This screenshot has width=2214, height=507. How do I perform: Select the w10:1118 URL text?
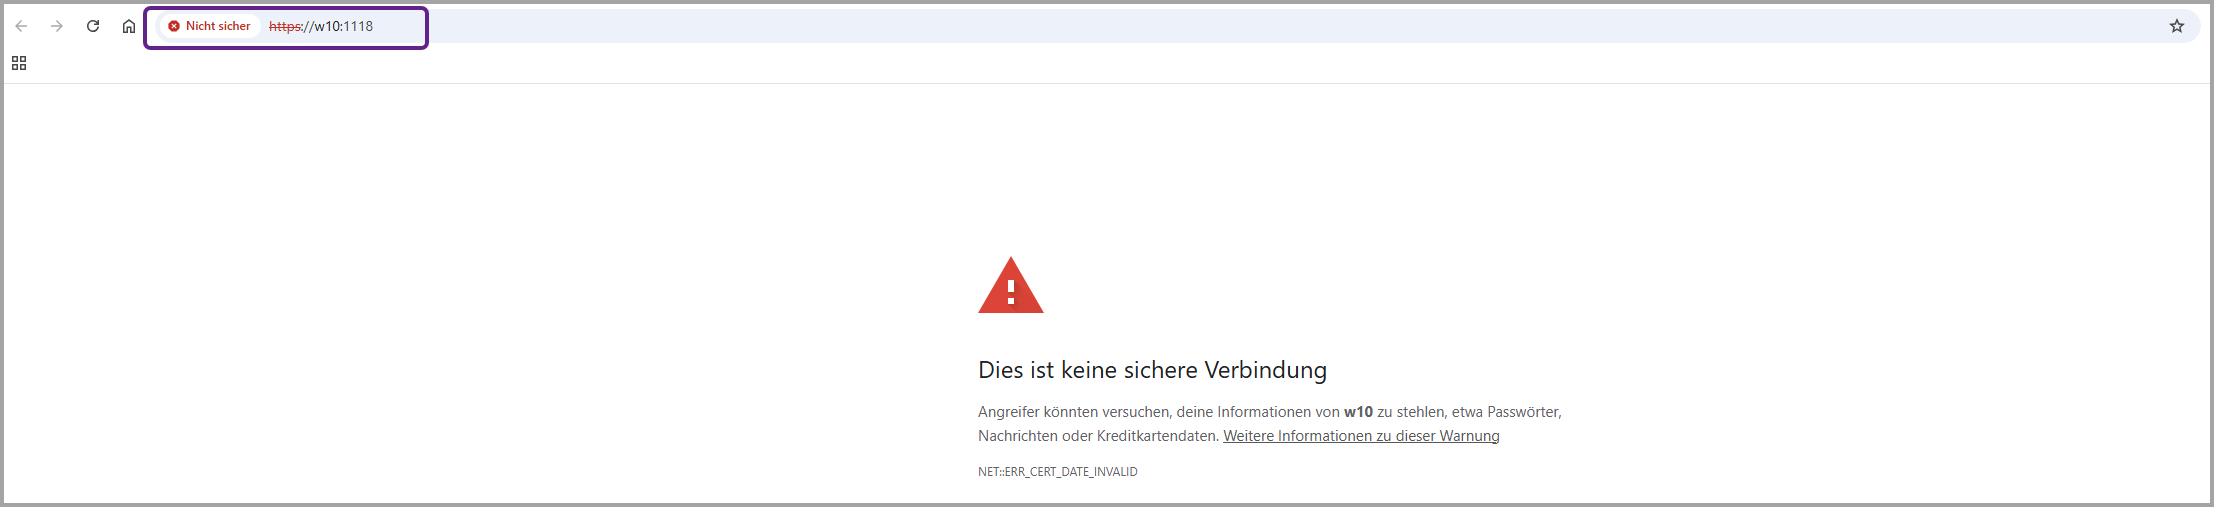(x=343, y=26)
